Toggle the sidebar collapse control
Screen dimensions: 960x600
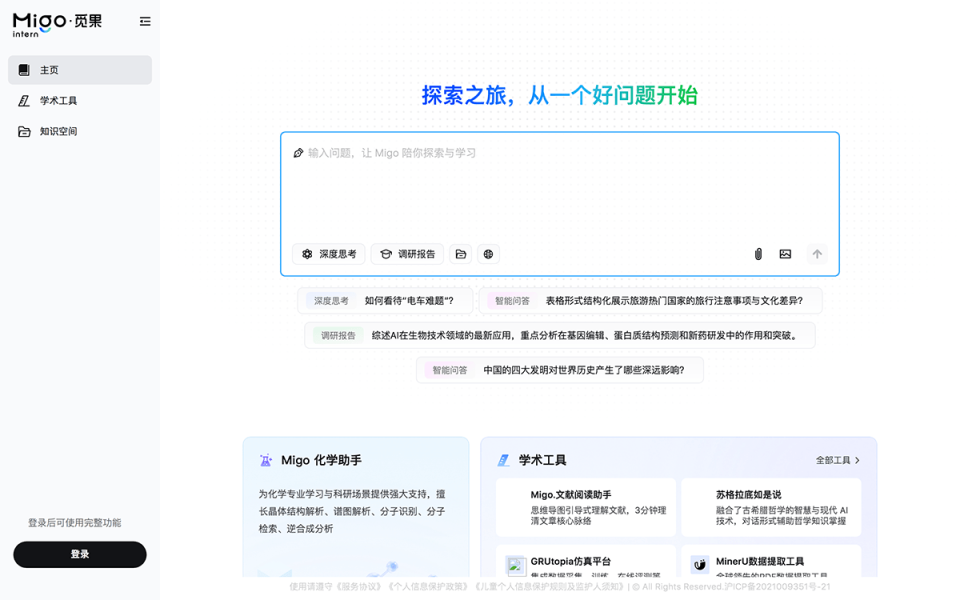point(145,21)
